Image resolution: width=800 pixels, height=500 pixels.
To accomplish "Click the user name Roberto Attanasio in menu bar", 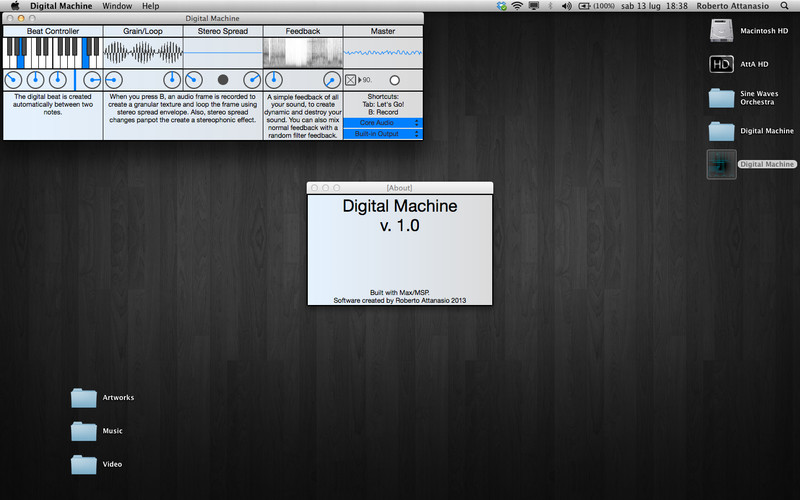I will point(733,6).
